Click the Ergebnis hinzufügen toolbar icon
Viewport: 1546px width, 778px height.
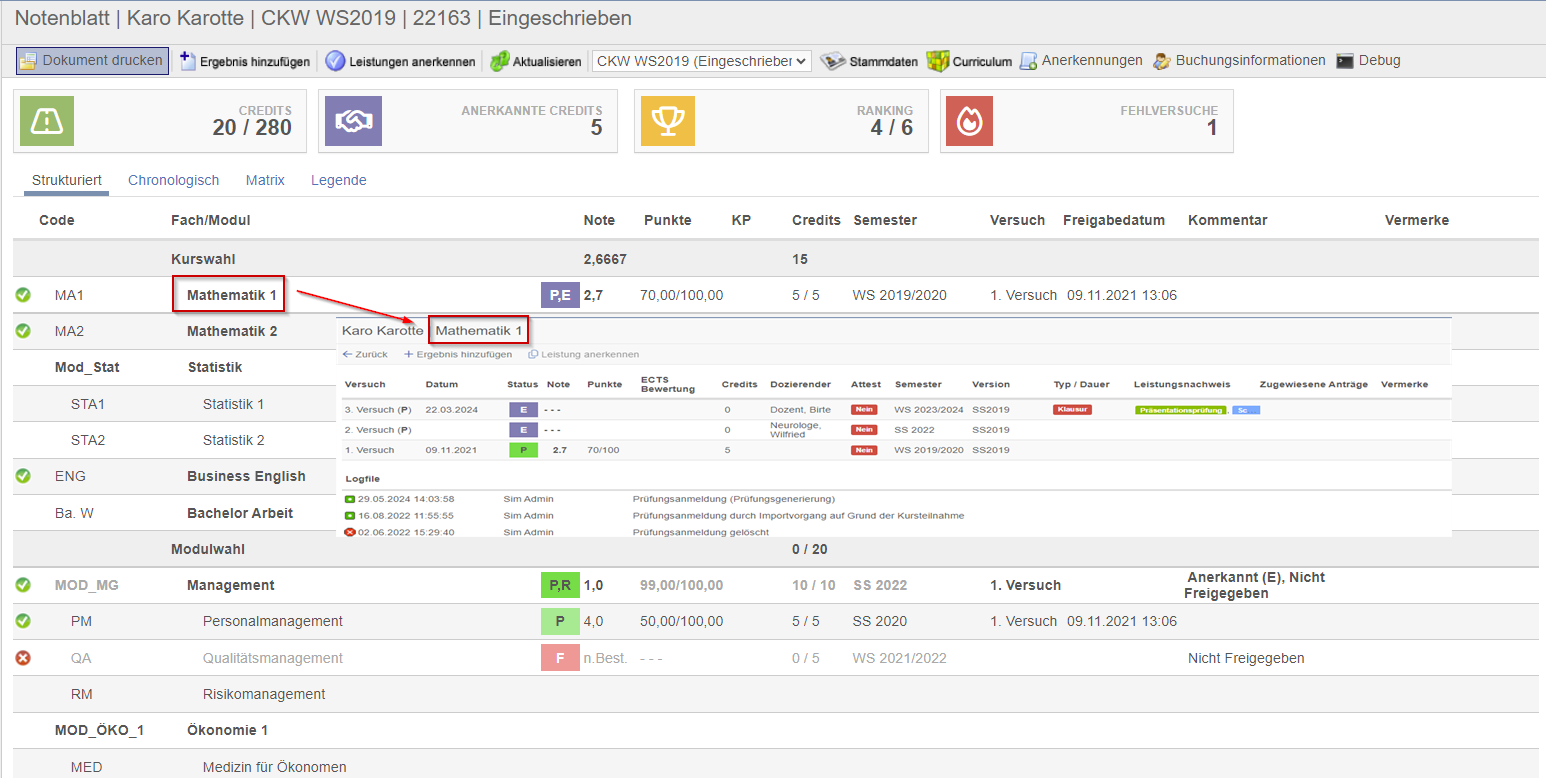pos(187,61)
